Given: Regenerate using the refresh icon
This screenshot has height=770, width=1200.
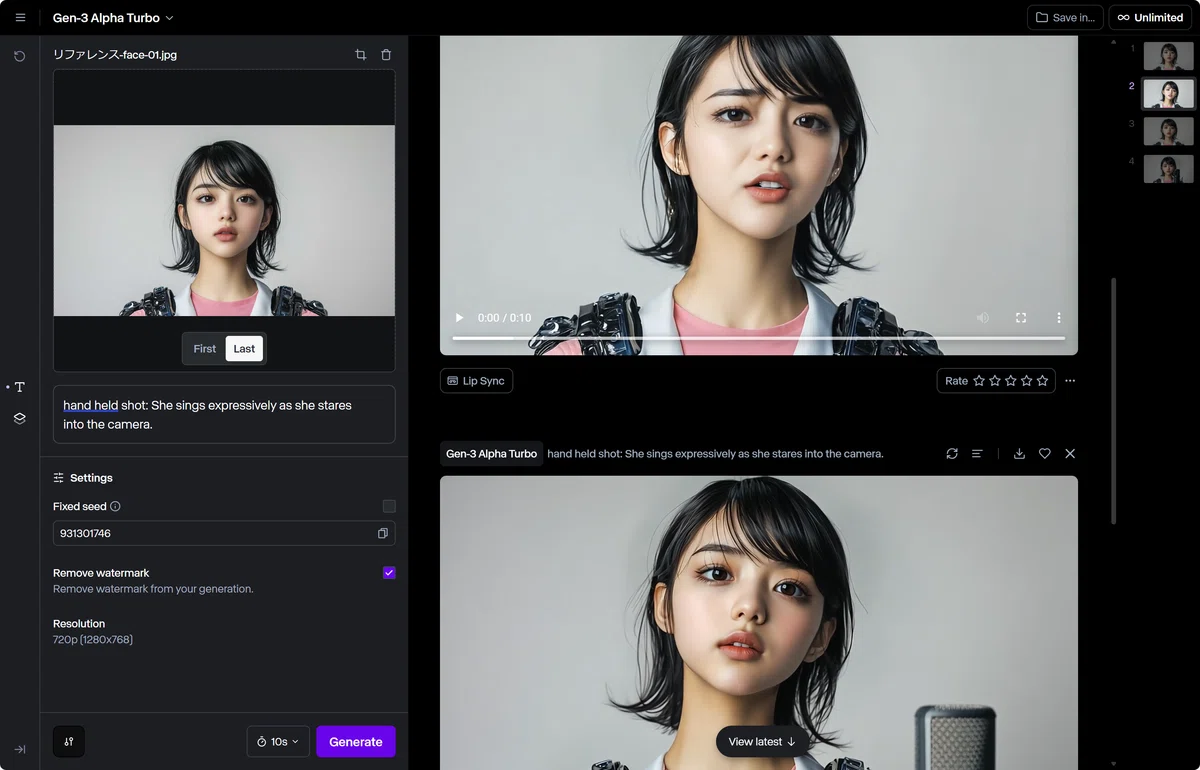Looking at the screenshot, I should 952,454.
